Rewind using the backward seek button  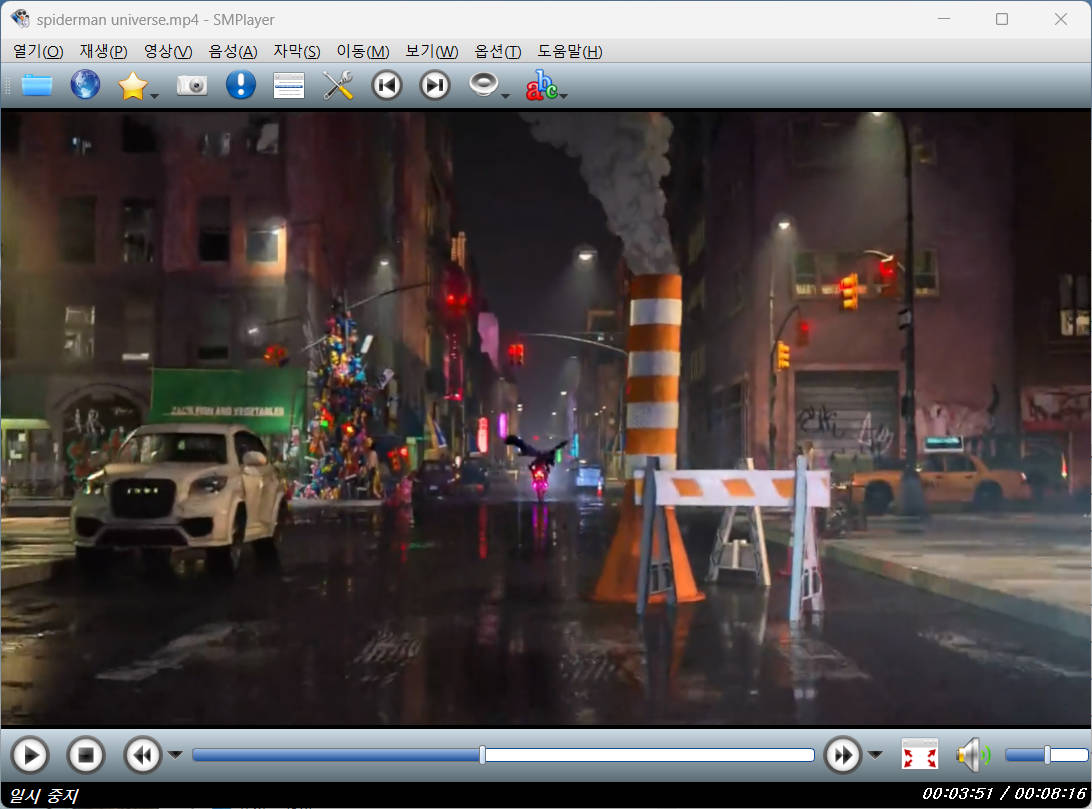point(143,755)
